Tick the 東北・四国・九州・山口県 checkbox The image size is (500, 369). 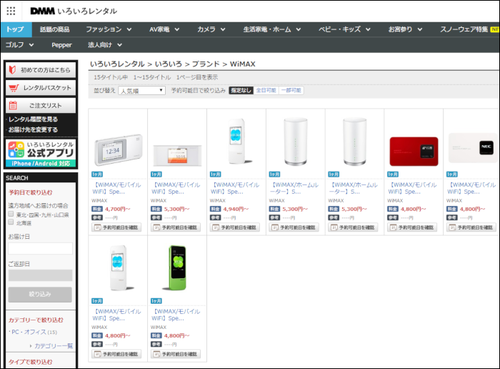(x=11, y=214)
